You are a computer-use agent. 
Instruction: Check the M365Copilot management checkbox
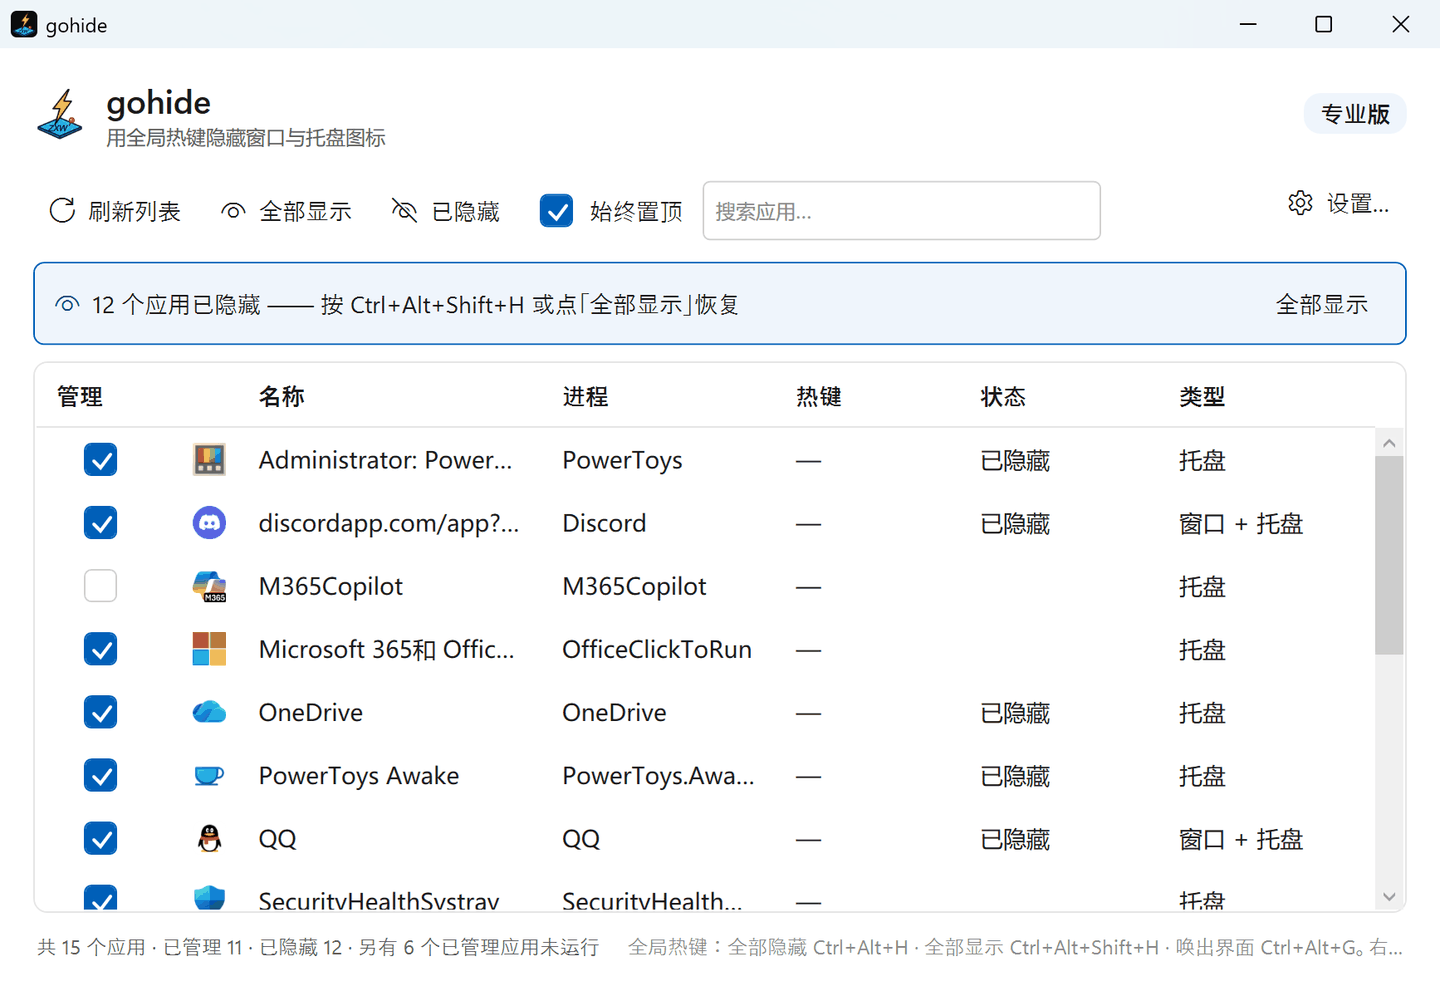tap(100, 586)
